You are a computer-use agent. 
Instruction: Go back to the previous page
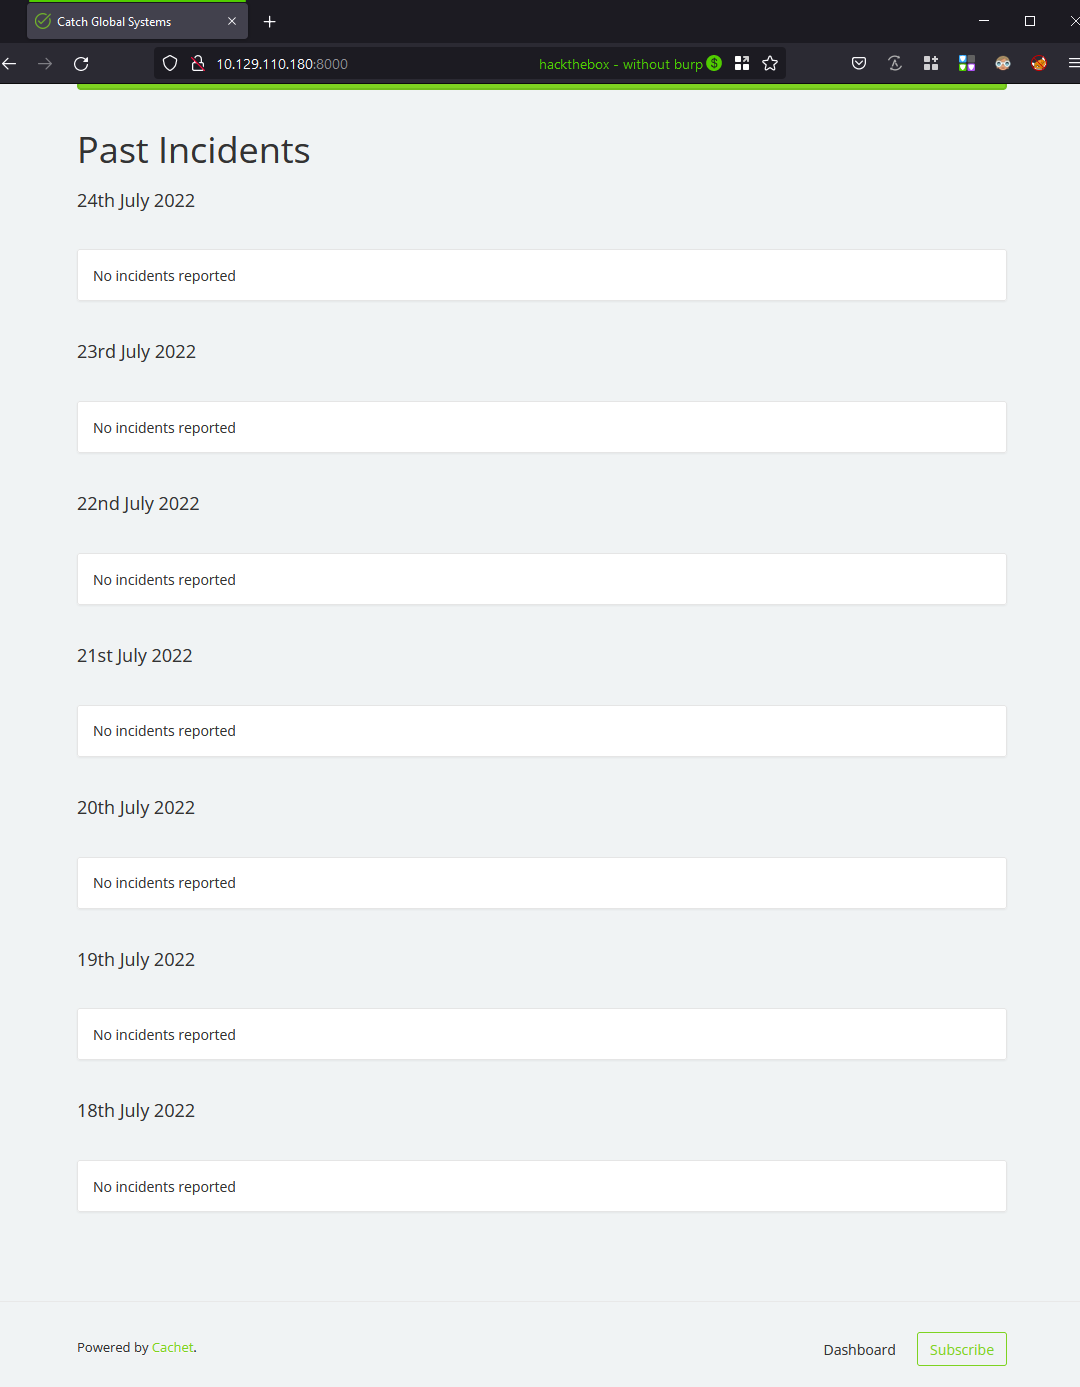10,64
